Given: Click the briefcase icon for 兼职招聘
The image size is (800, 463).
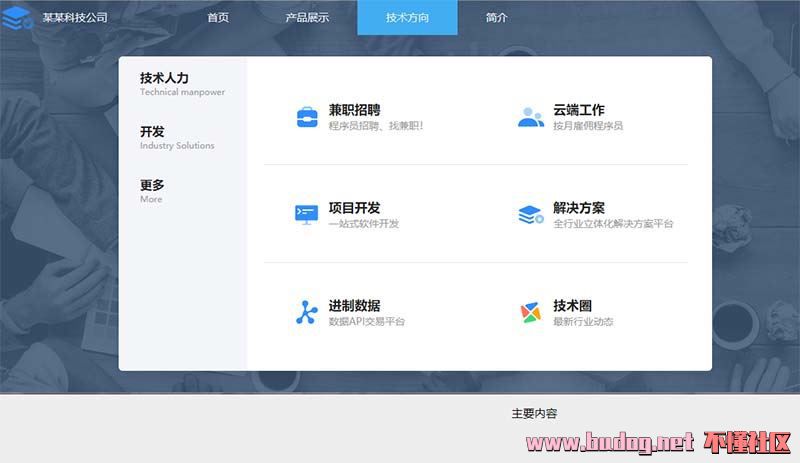Looking at the screenshot, I should [307, 117].
